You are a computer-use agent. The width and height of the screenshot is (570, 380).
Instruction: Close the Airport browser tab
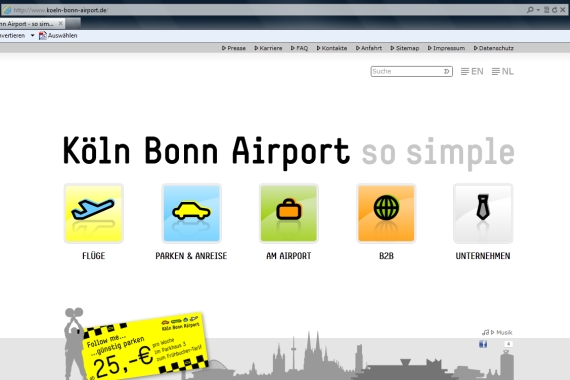(x=61, y=24)
